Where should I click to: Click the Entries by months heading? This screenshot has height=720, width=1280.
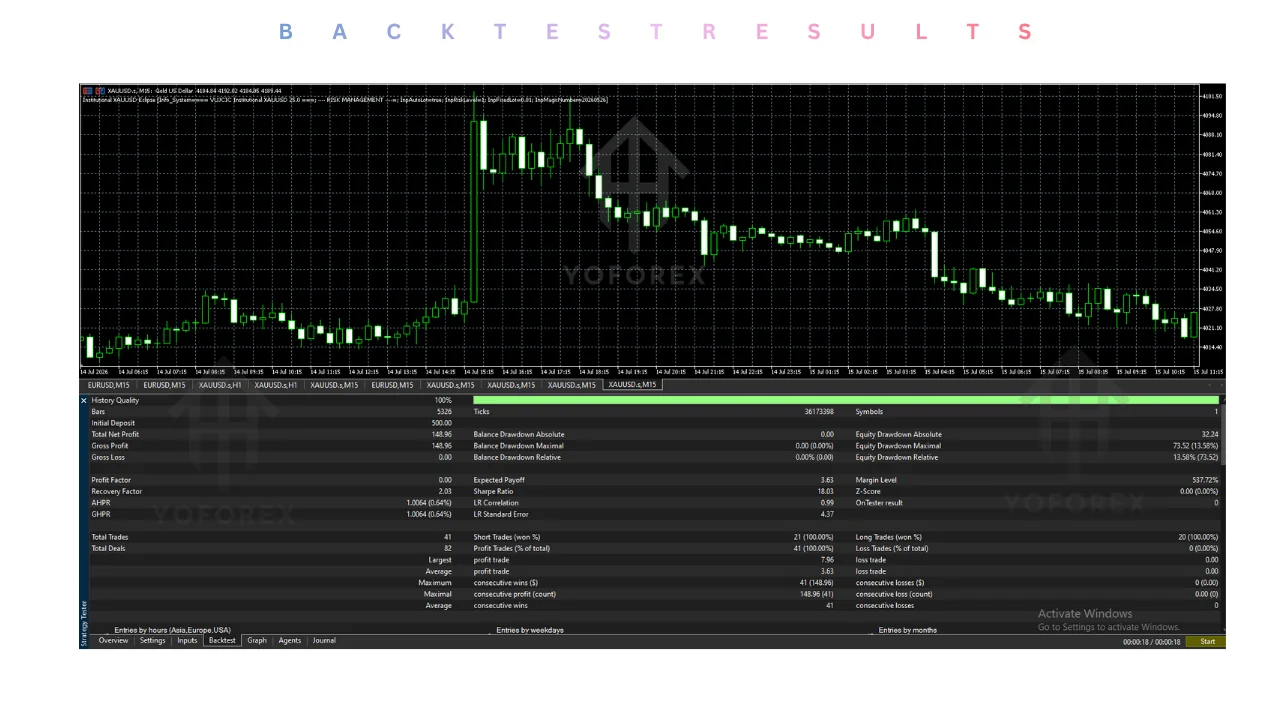908,630
